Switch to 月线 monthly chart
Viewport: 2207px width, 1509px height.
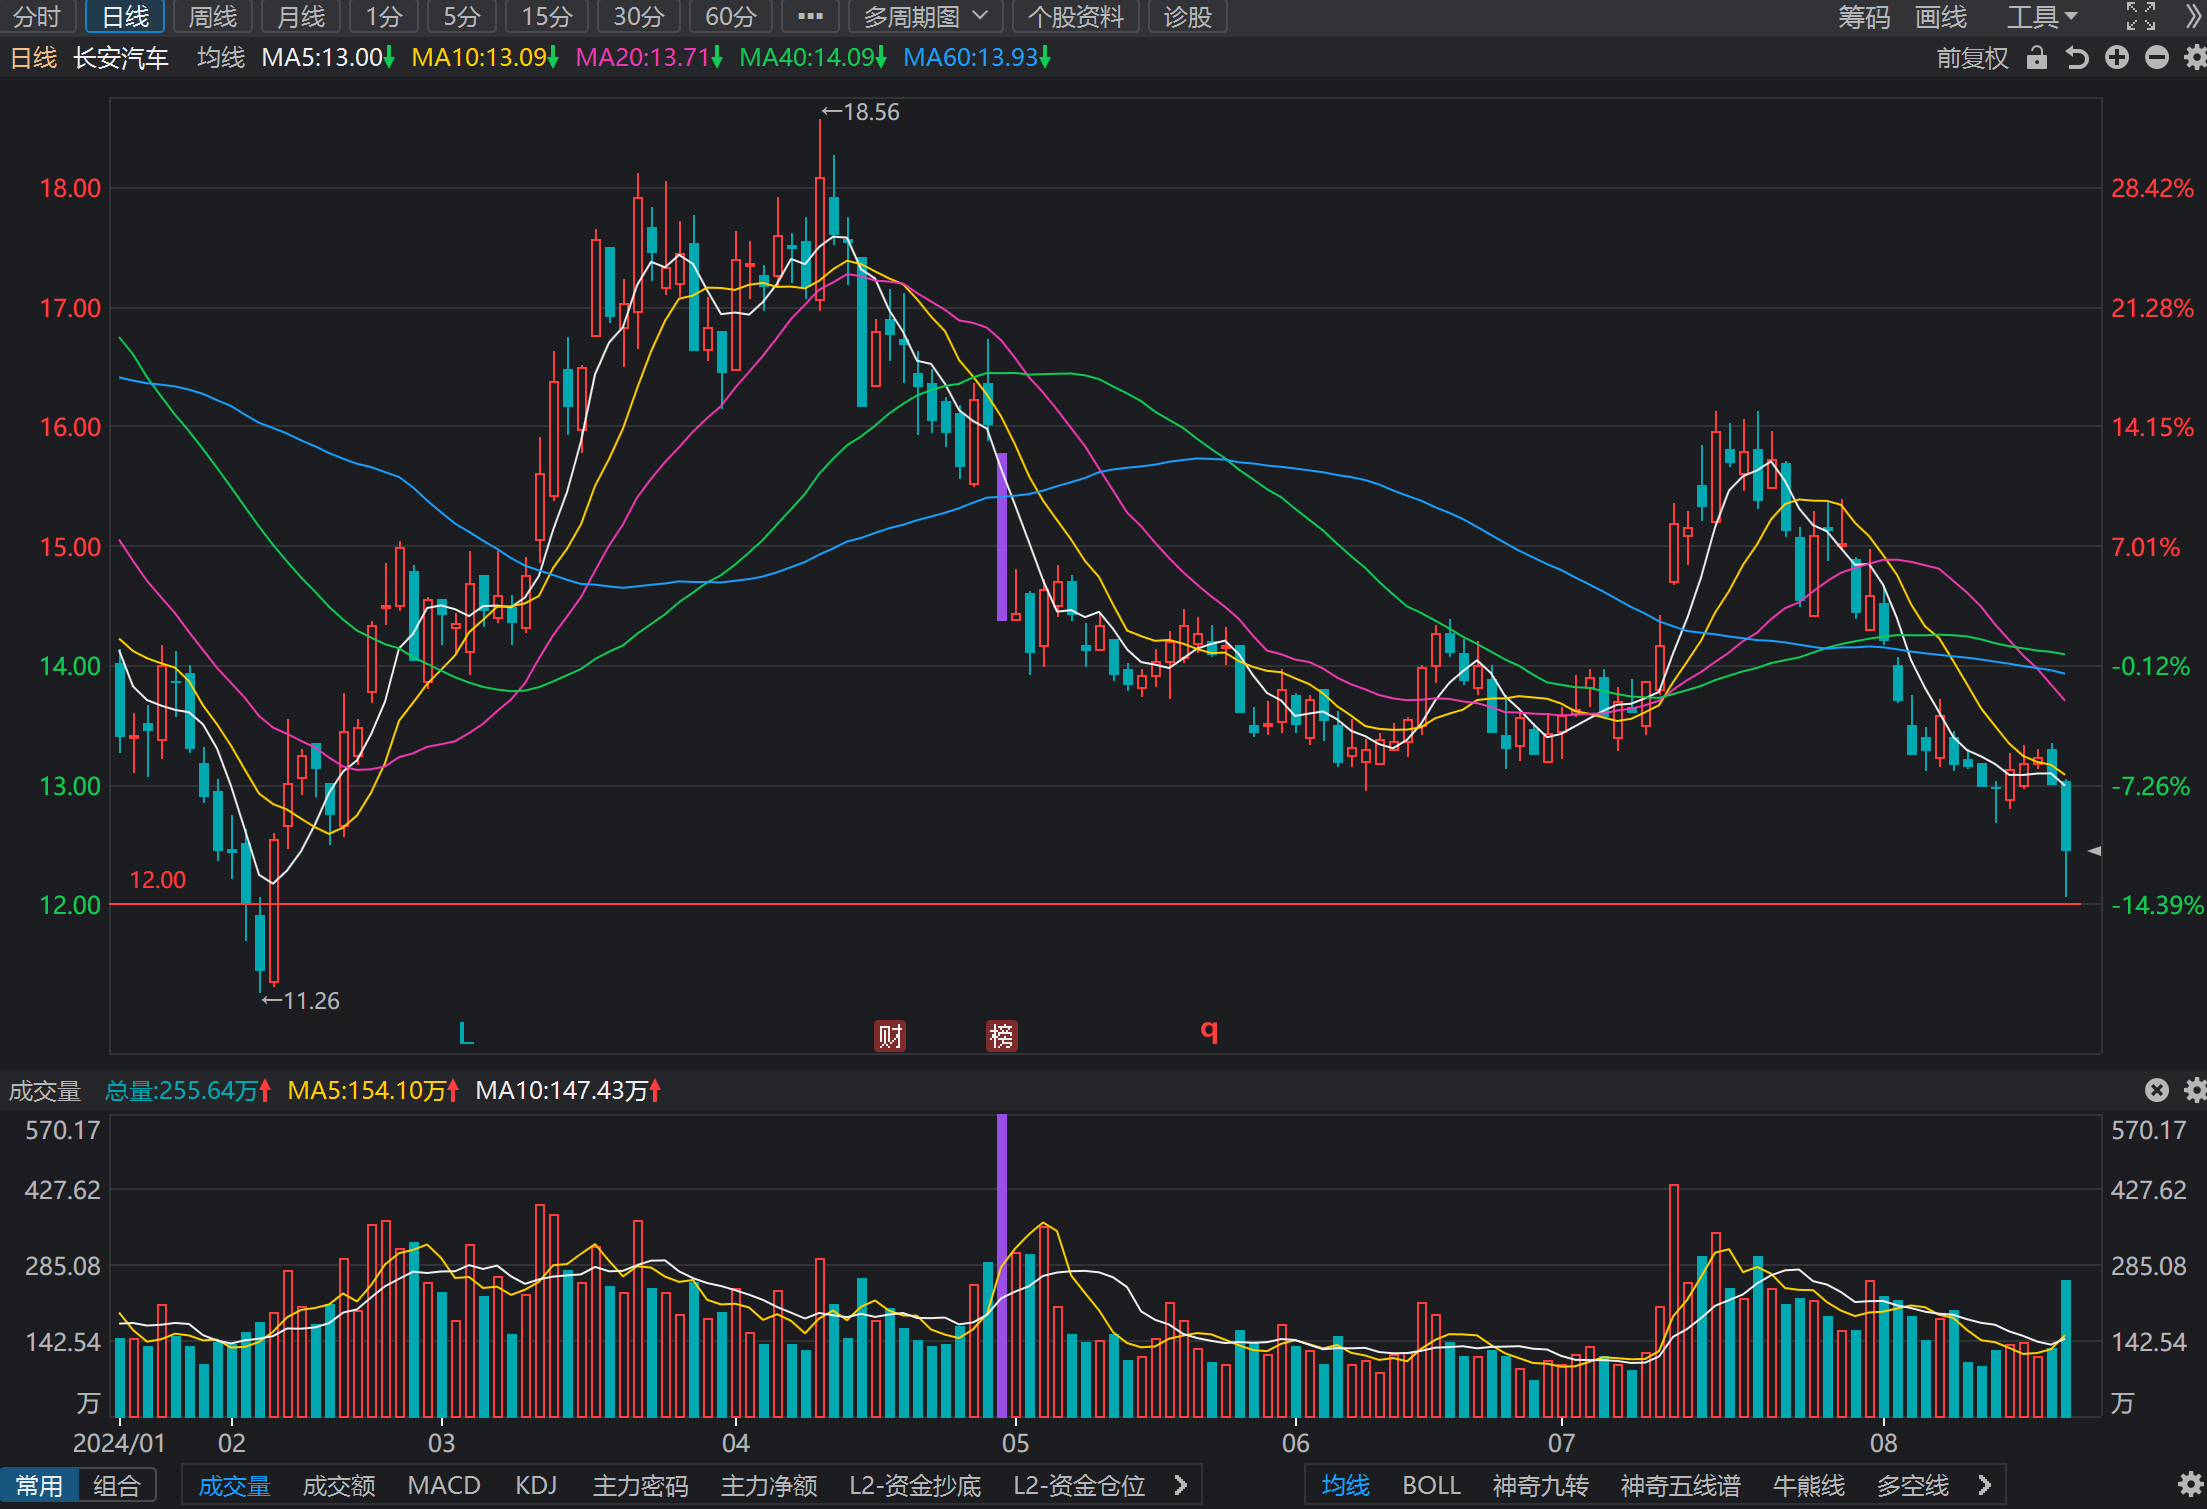(x=301, y=17)
